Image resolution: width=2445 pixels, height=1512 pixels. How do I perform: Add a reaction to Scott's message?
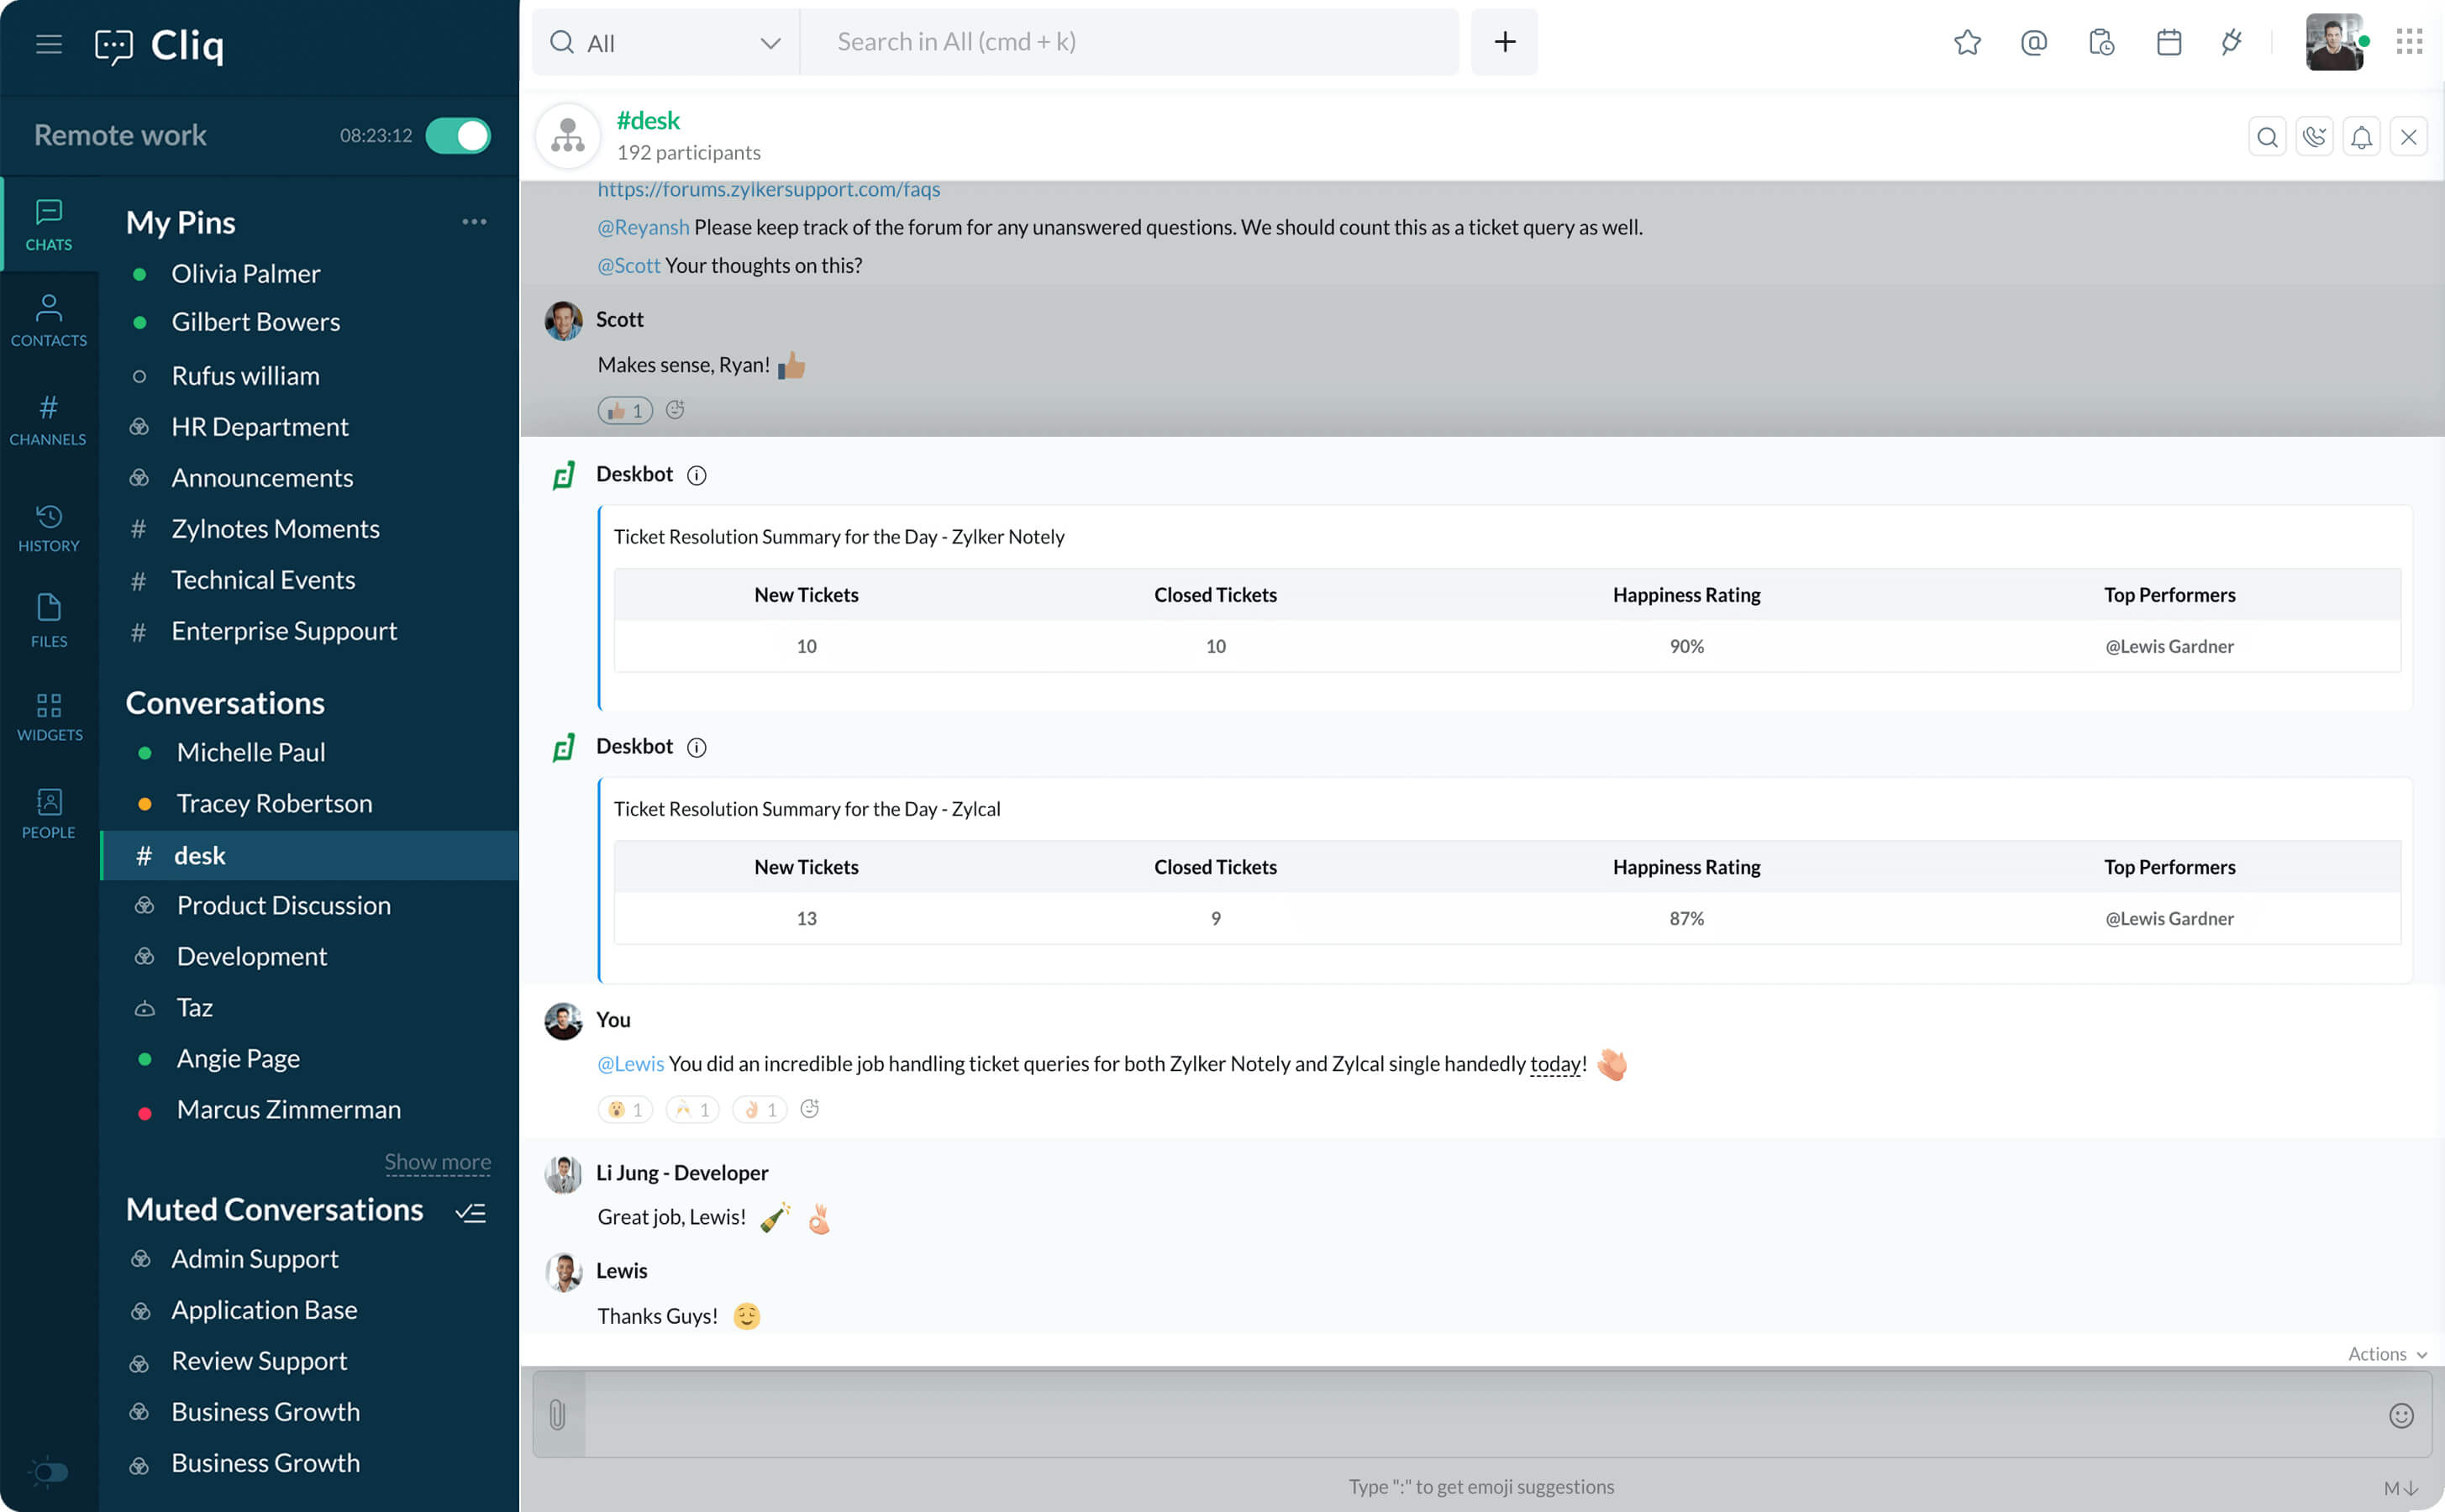(x=675, y=409)
